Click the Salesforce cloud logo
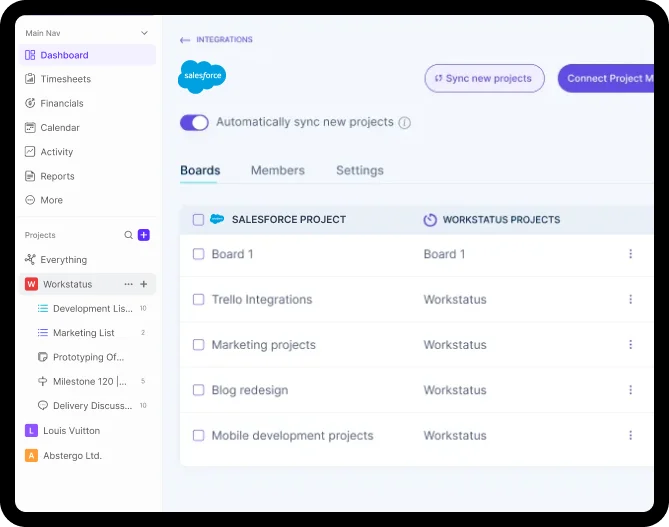669x527 pixels. click(x=202, y=77)
